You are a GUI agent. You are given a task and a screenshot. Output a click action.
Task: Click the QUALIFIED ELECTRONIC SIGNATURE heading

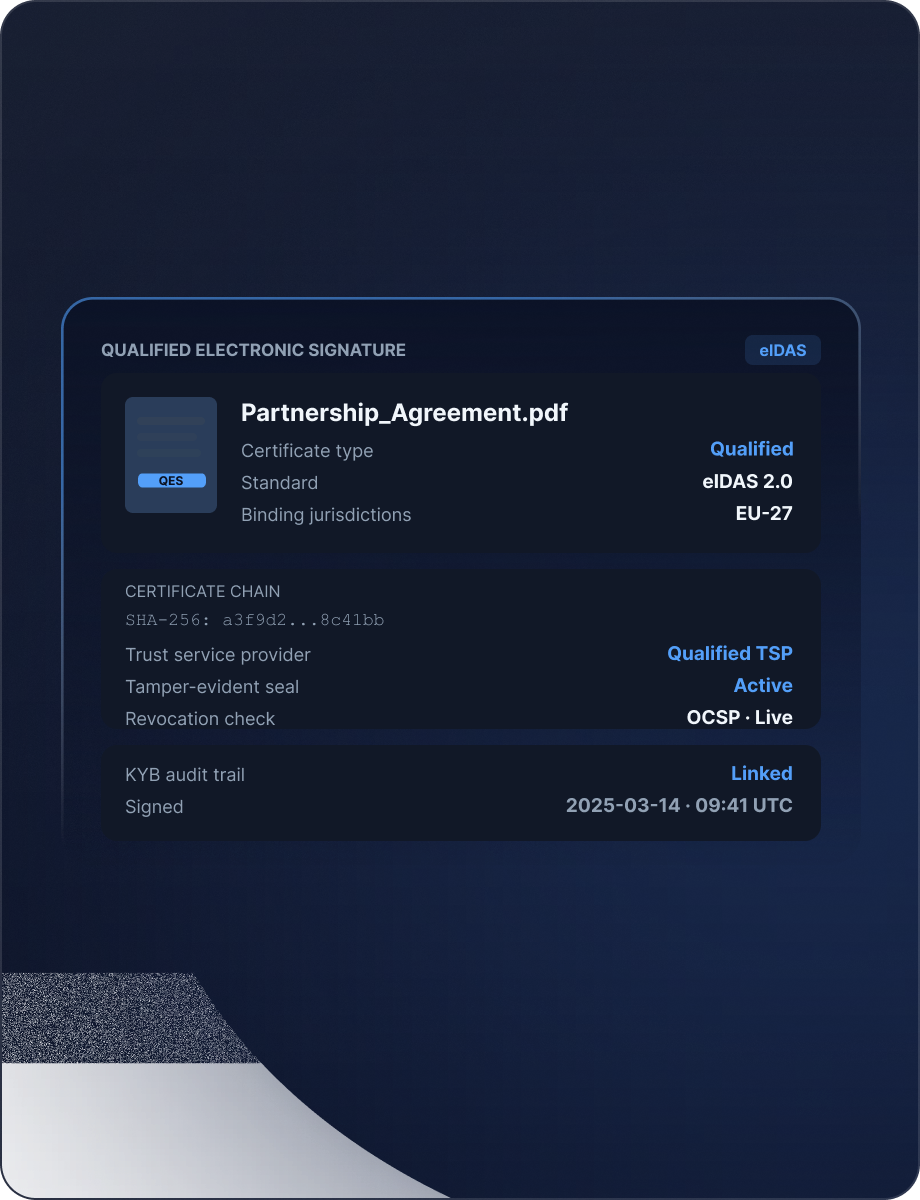[254, 351]
